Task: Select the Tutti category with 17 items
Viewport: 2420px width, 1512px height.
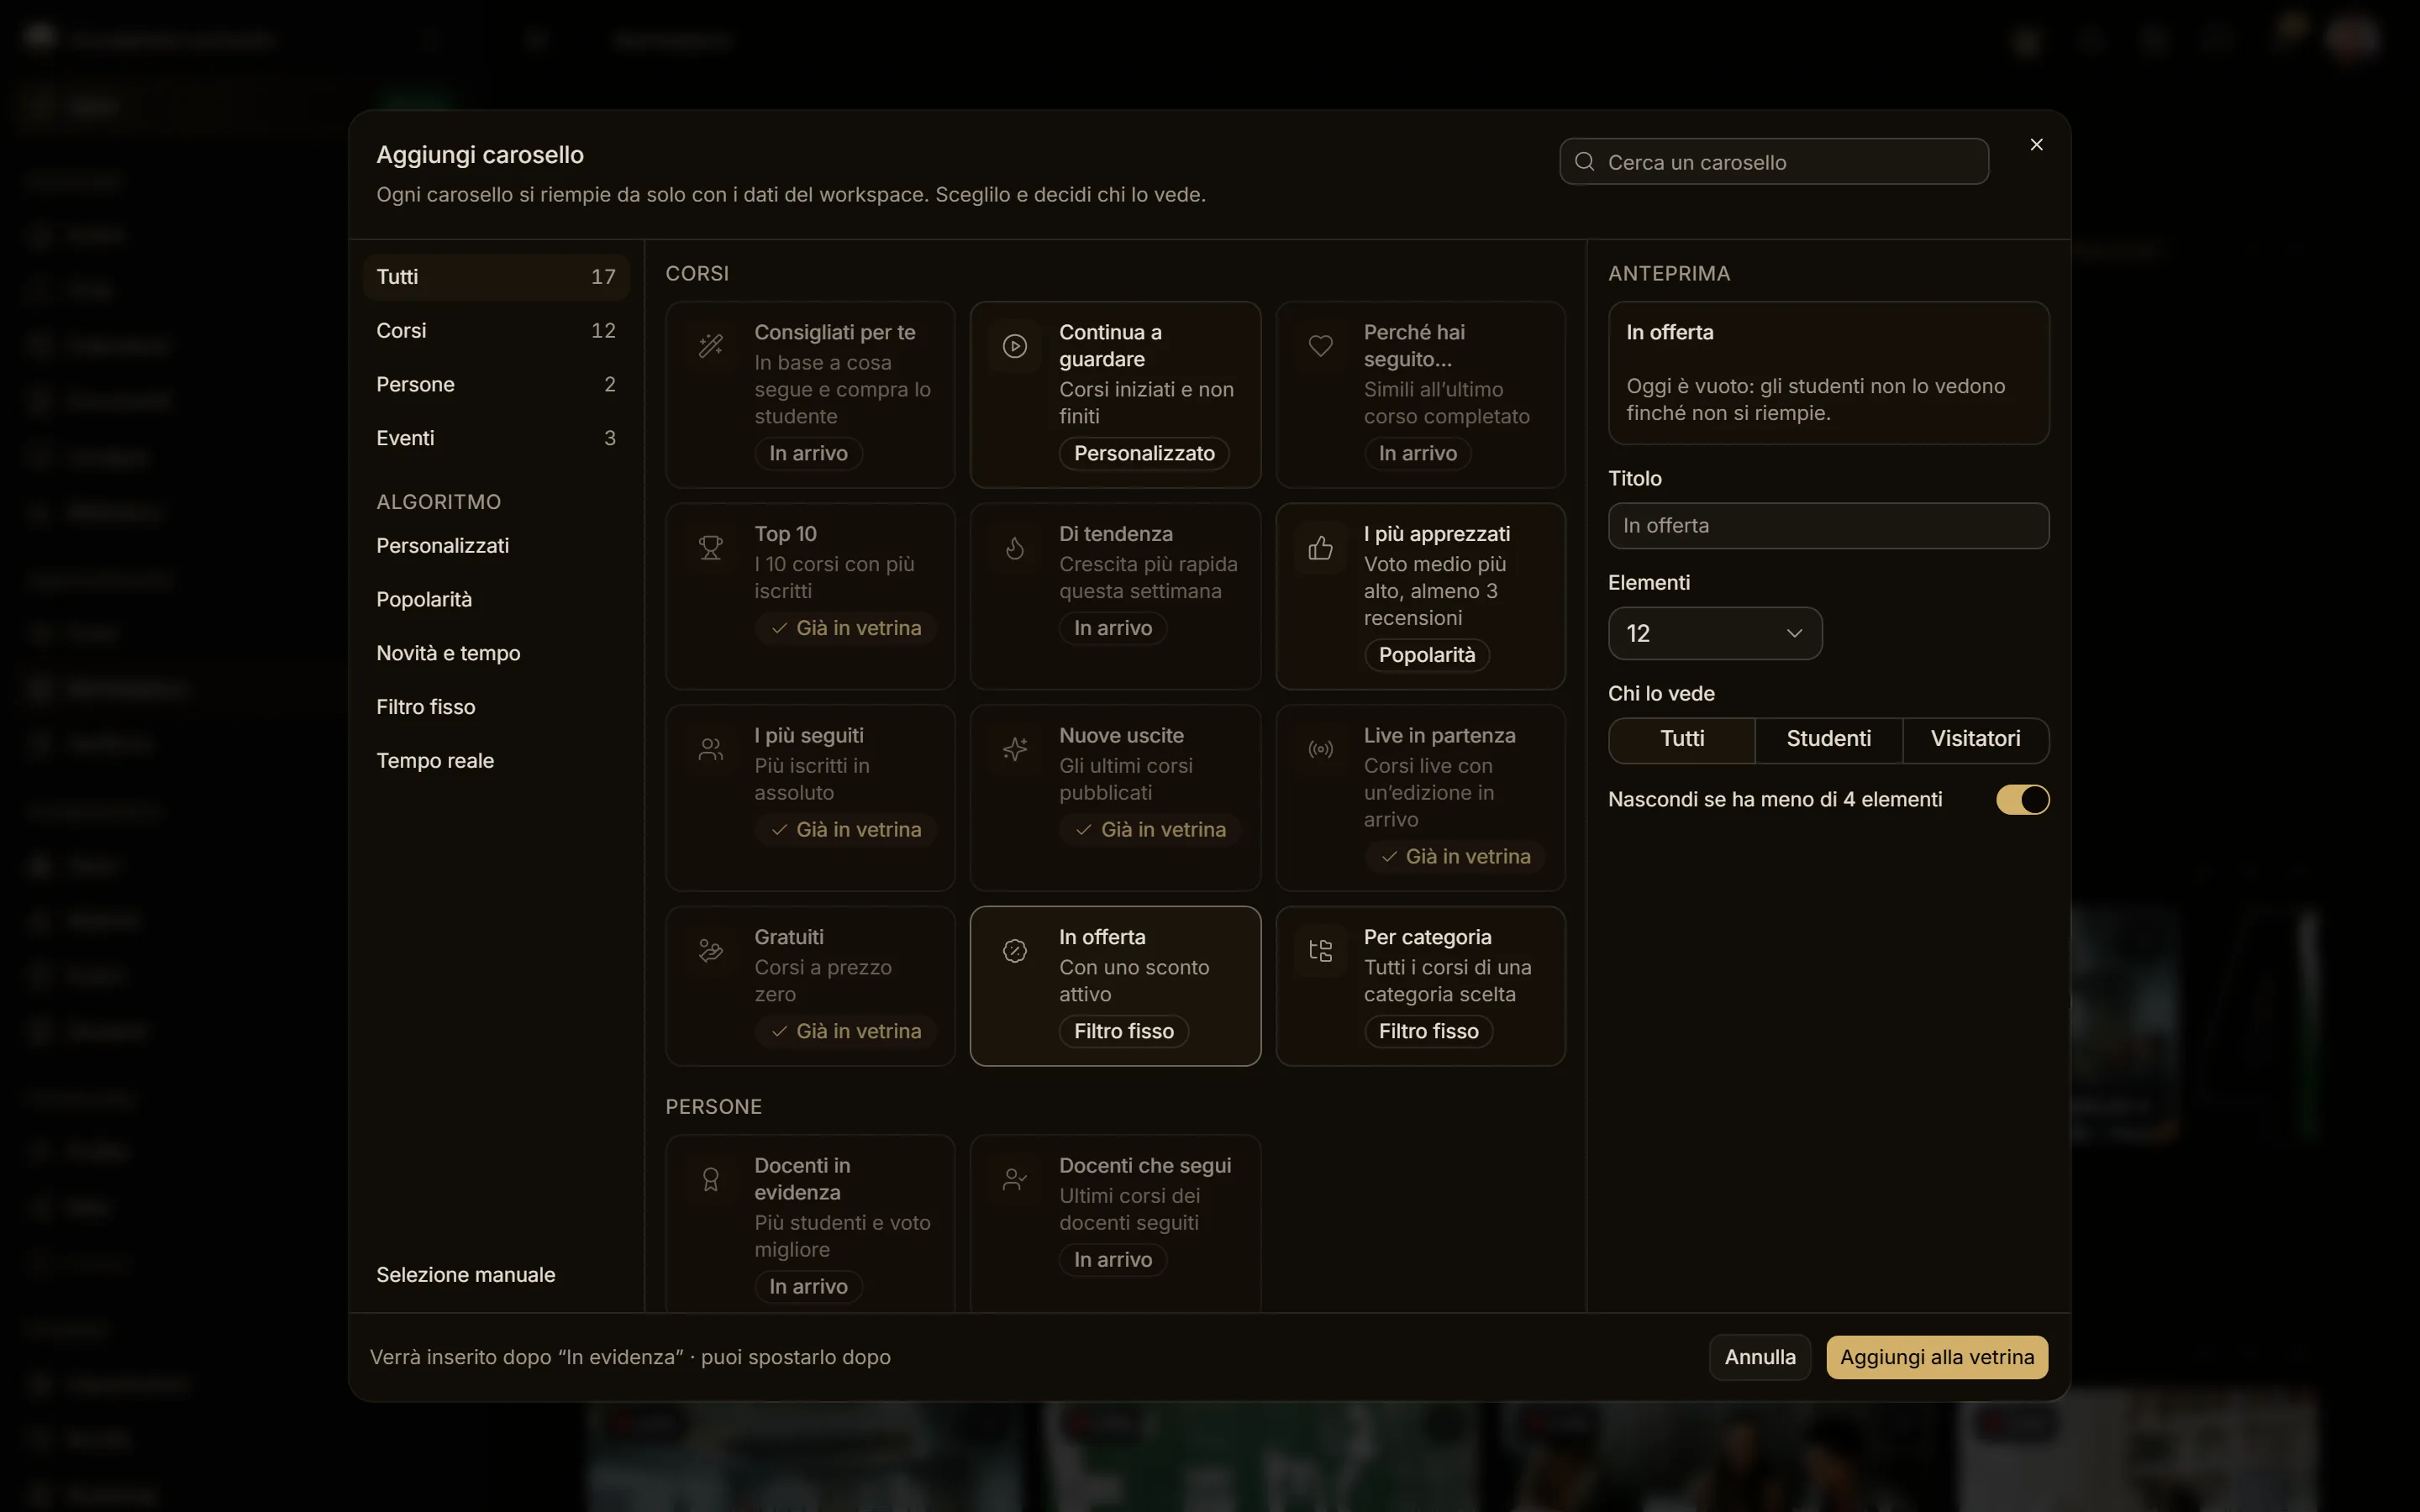Action: [496, 277]
